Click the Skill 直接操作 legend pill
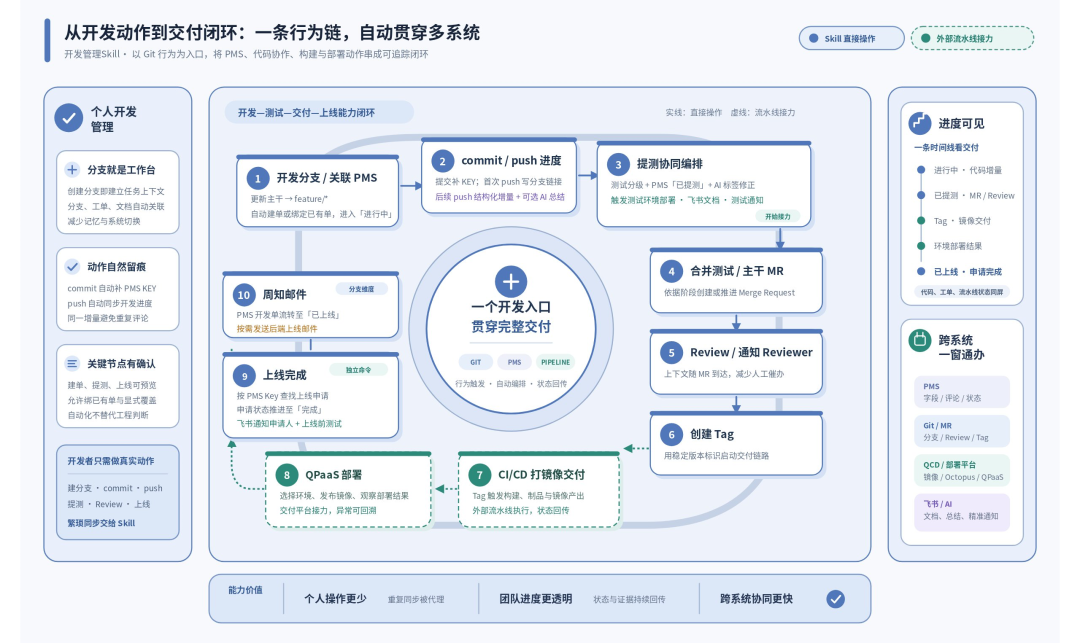Viewport: 1080px width, 643px height. pyautogui.click(x=851, y=39)
